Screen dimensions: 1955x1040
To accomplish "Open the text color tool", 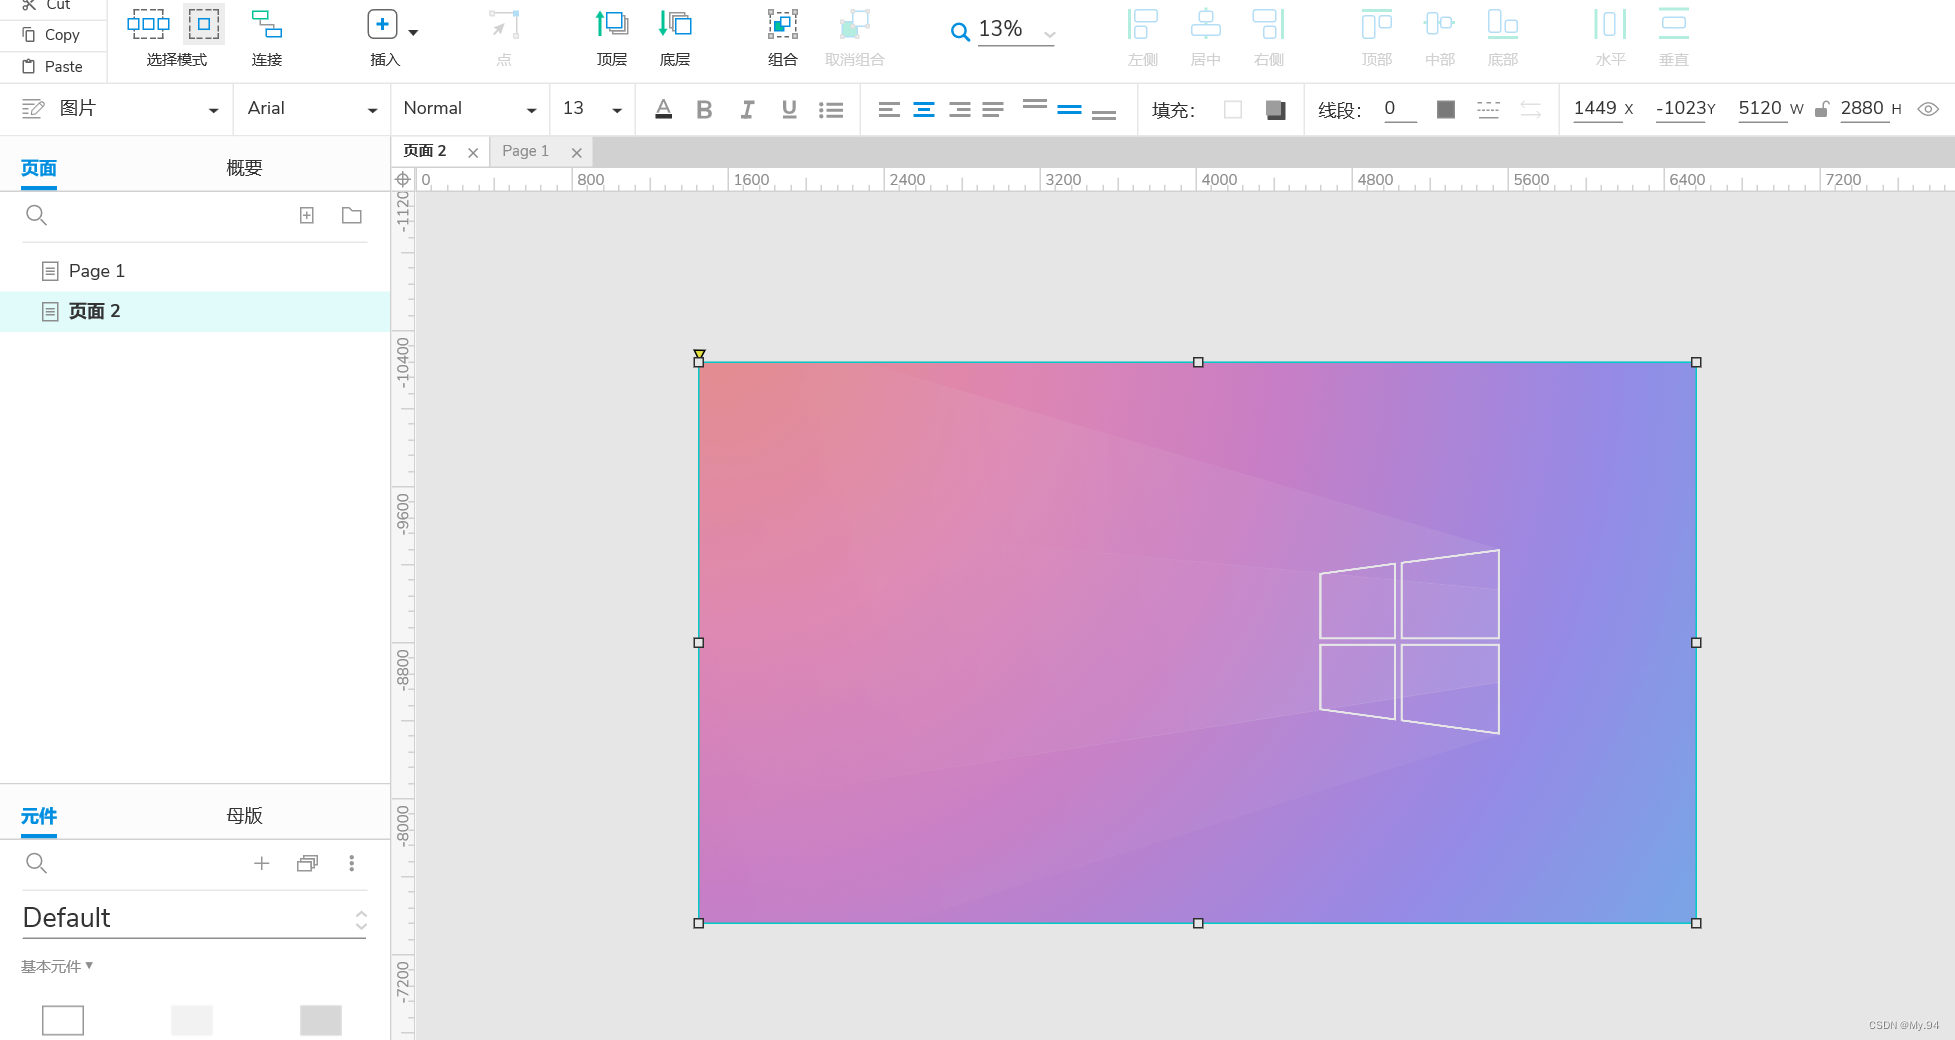I will [x=663, y=109].
